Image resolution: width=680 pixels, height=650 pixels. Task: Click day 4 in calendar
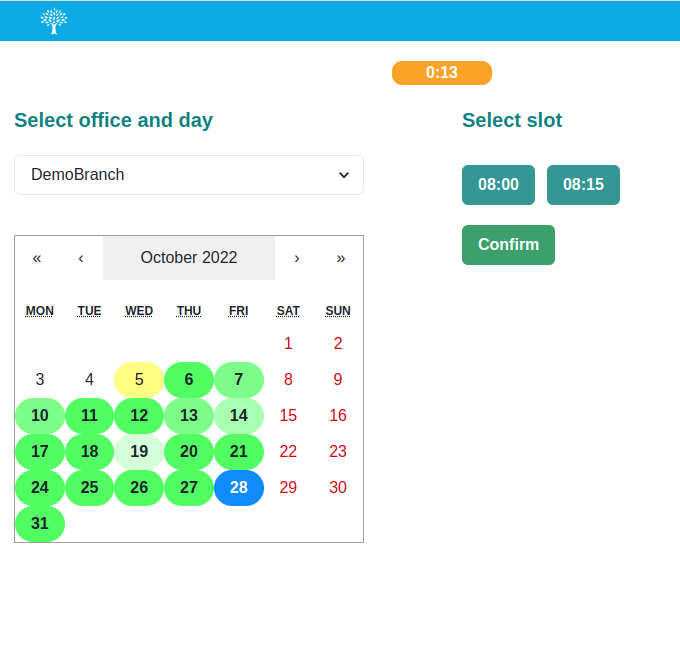pyautogui.click(x=89, y=379)
